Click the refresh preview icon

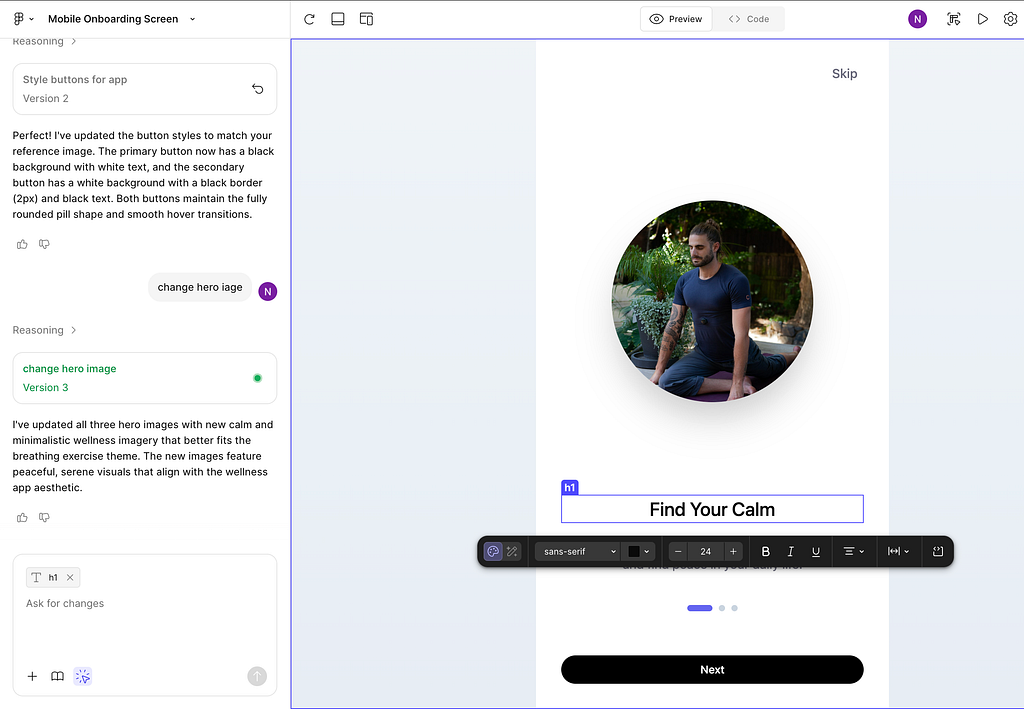(x=309, y=19)
